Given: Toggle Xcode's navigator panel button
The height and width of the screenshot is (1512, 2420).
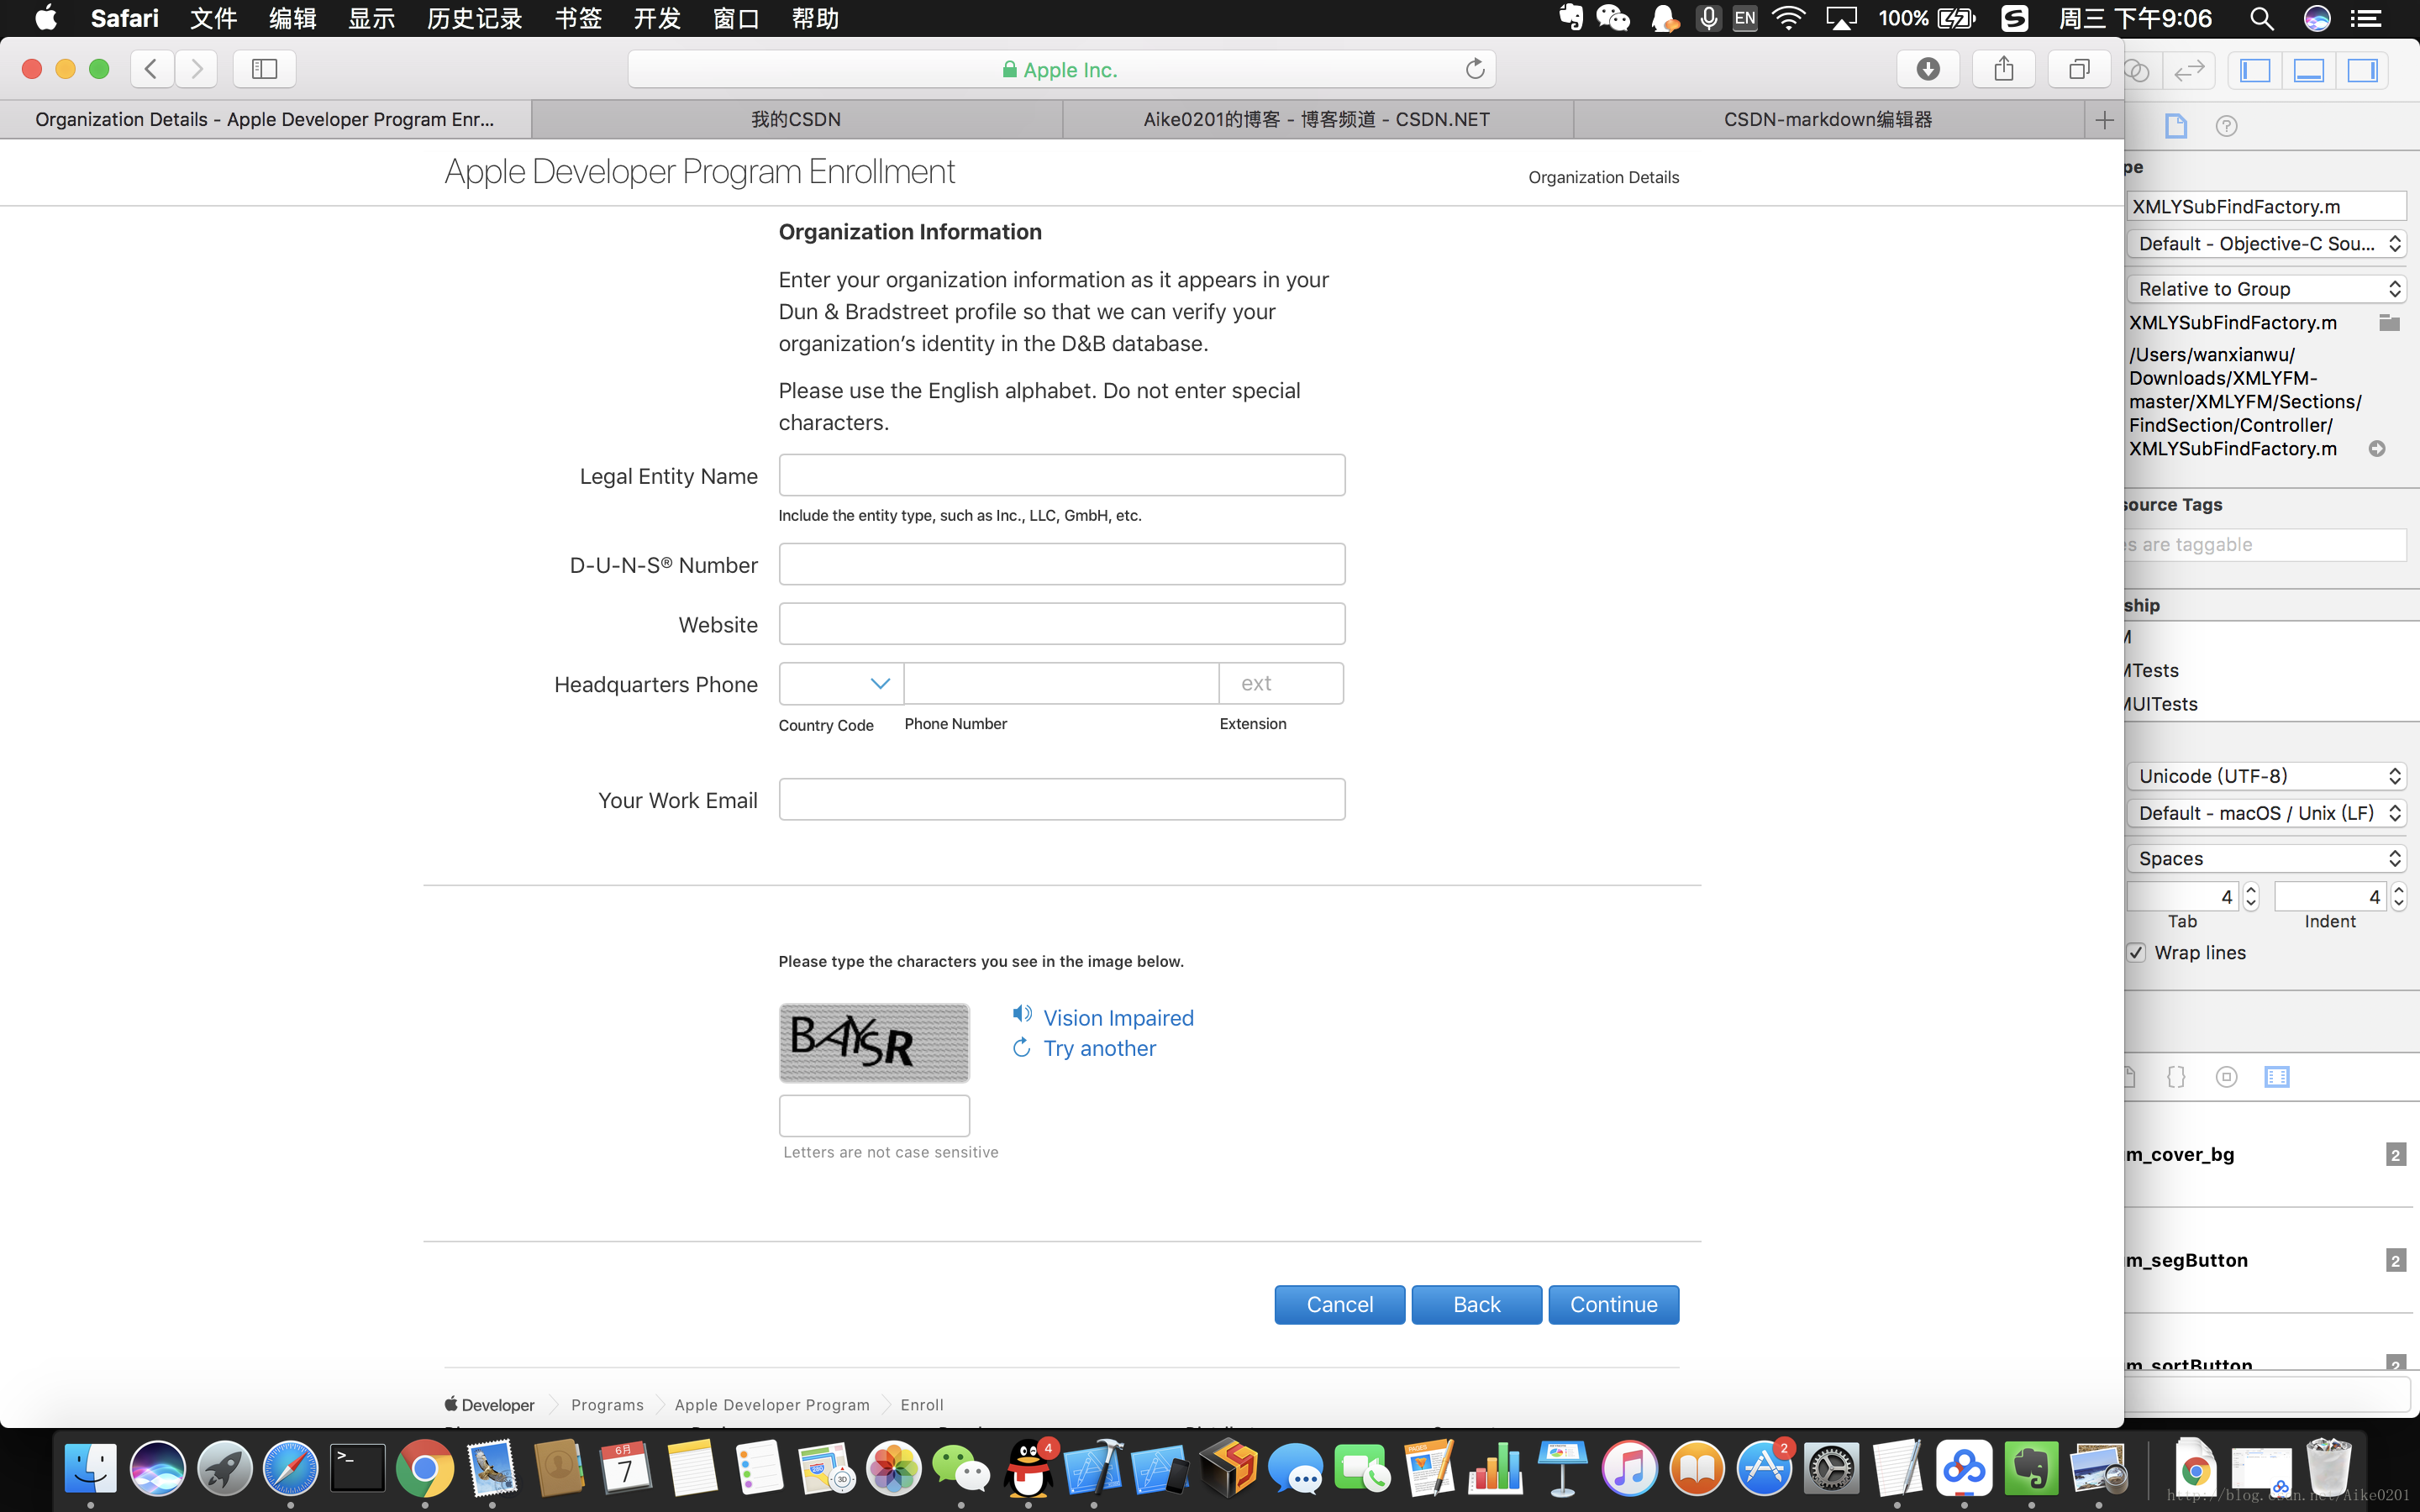Looking at the screenshot, I should tap(2255, 70).
